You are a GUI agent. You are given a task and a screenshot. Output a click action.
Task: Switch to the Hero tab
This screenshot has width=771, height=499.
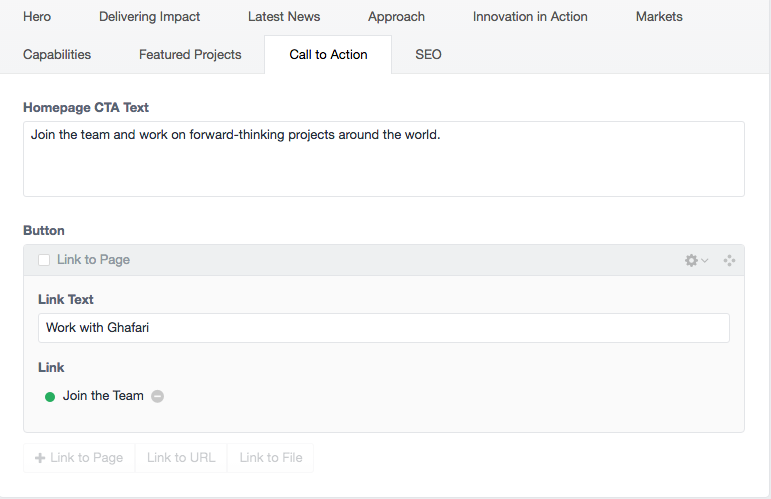(37, 17)
